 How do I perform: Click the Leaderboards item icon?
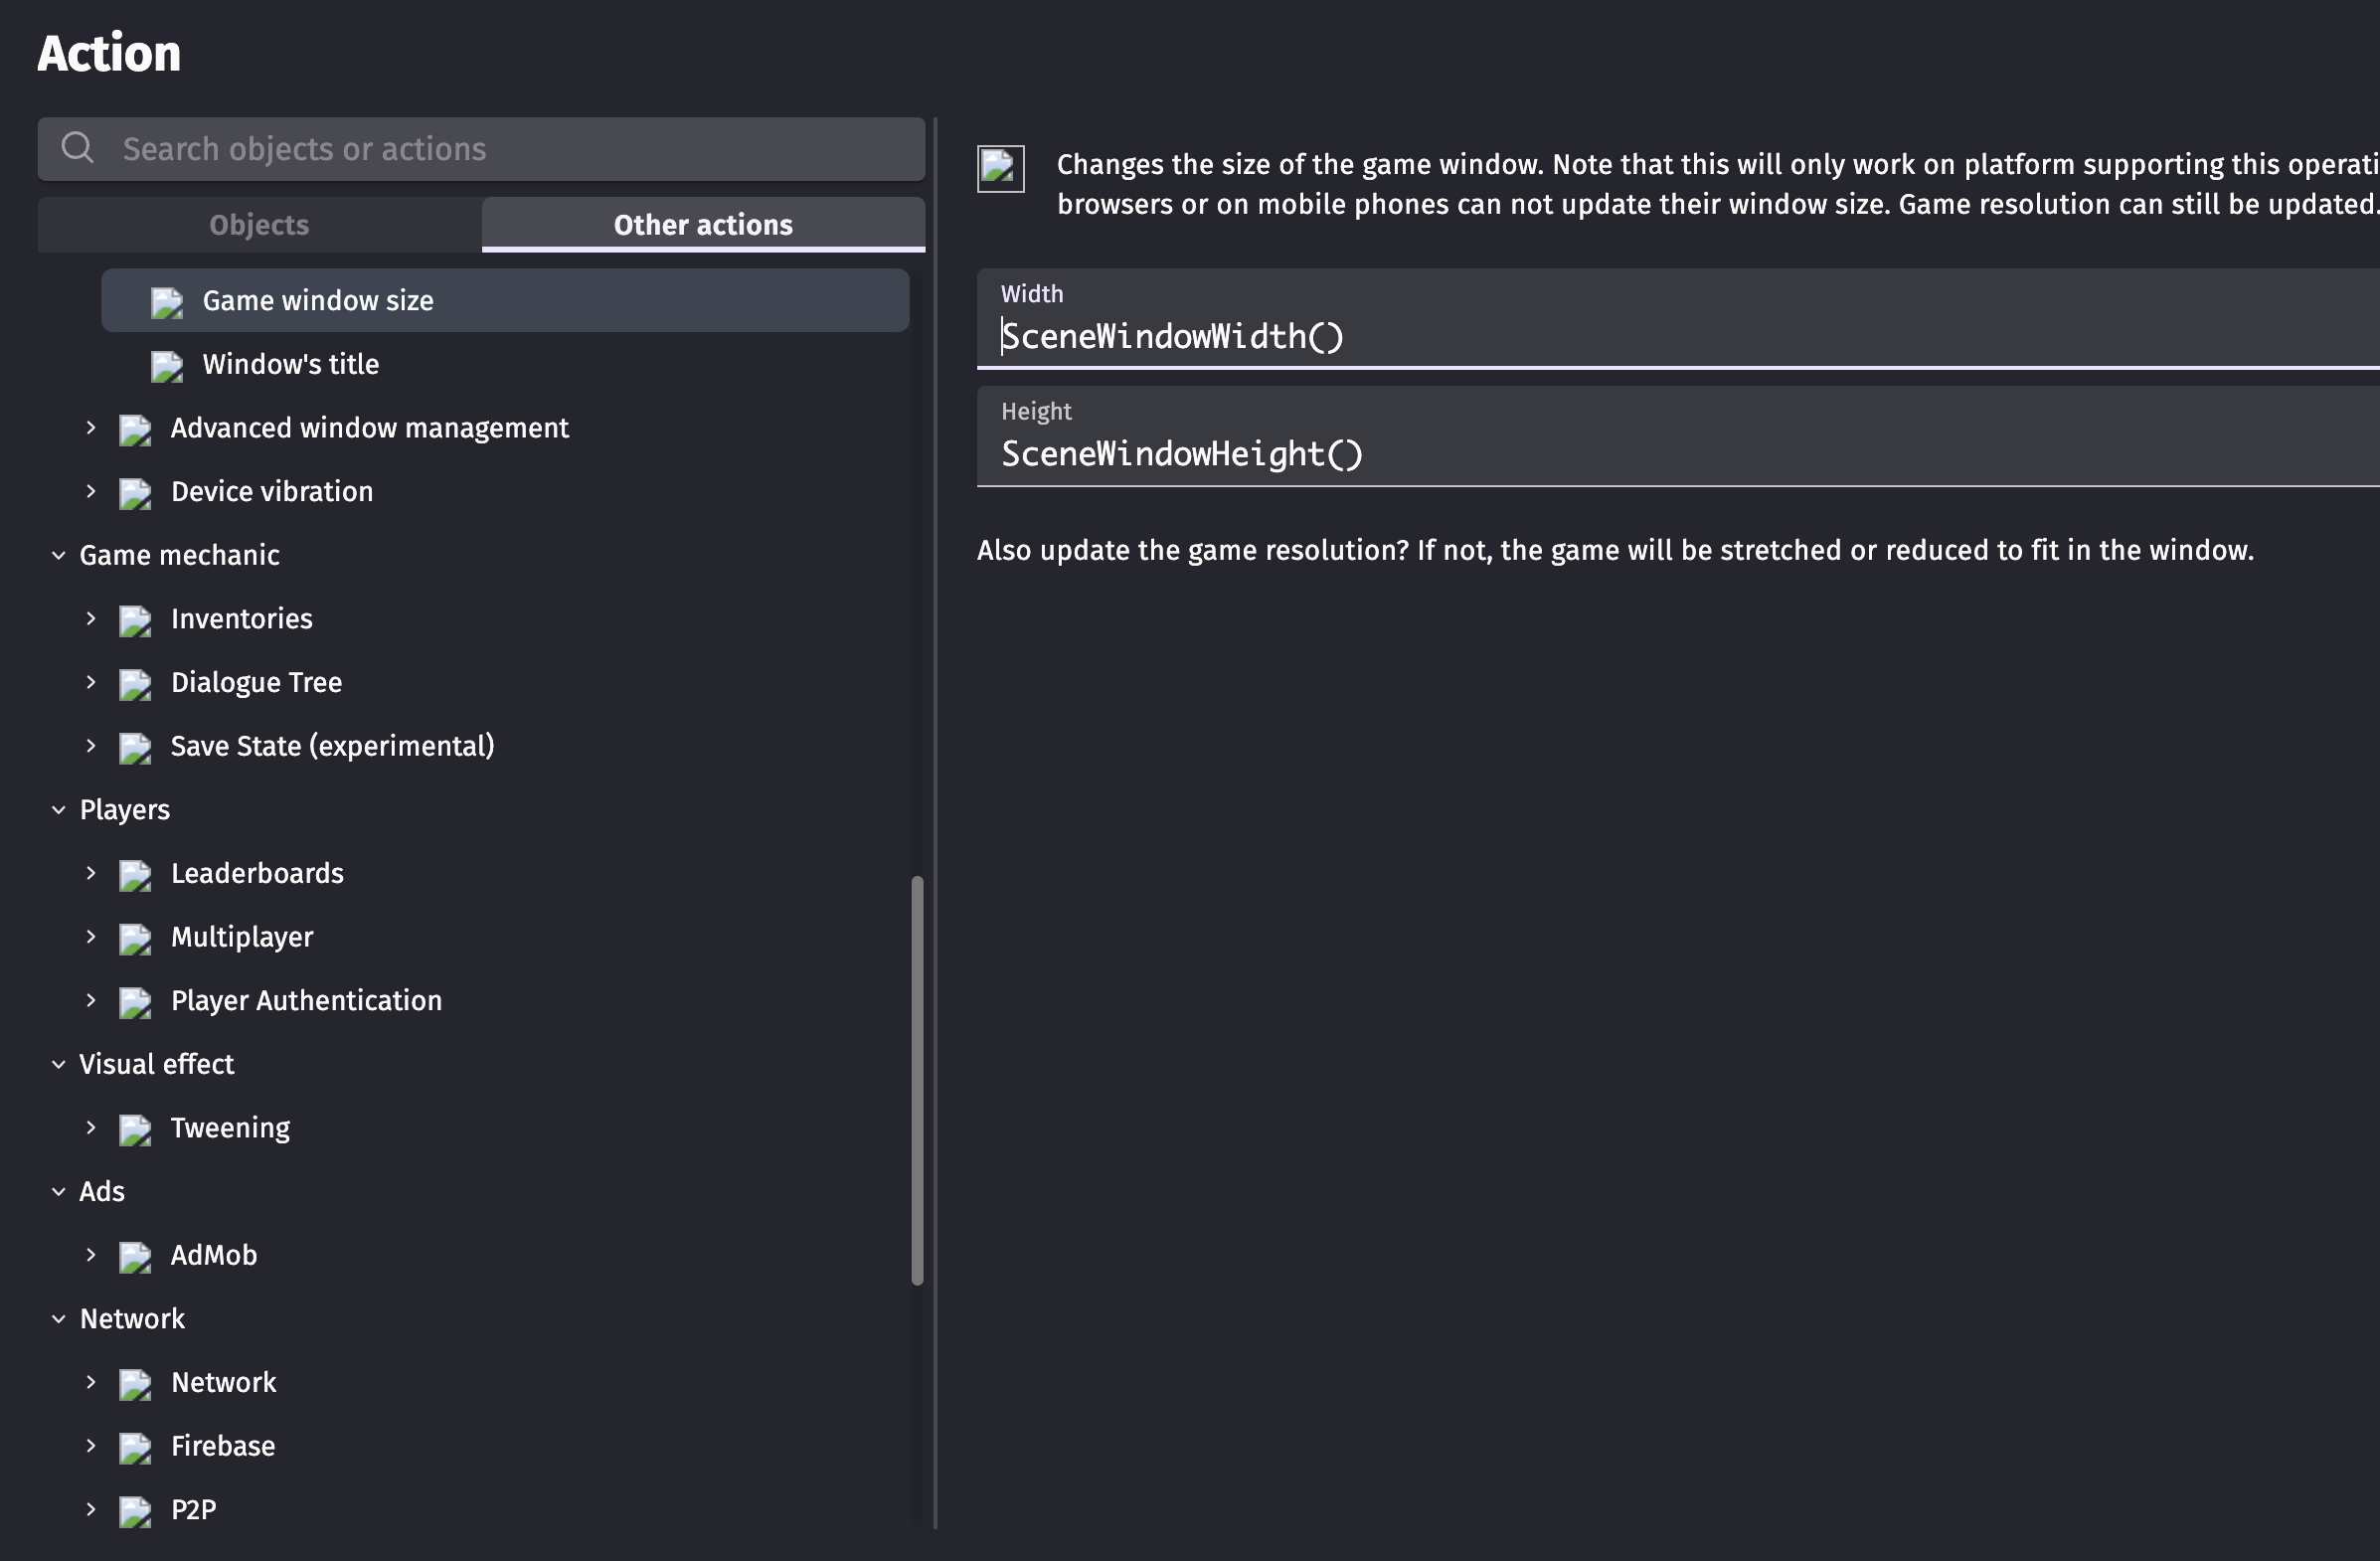tap(135, 875)
